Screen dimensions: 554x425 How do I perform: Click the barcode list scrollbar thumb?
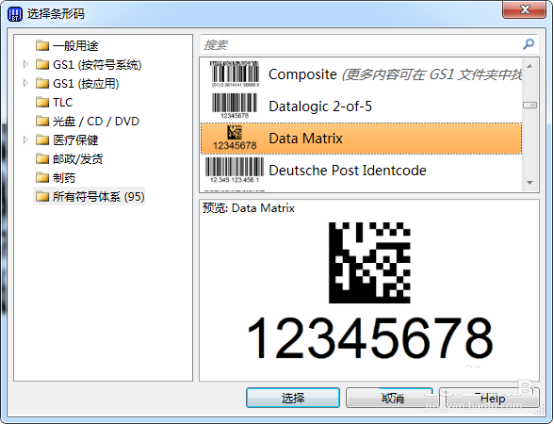click(530, 105)
